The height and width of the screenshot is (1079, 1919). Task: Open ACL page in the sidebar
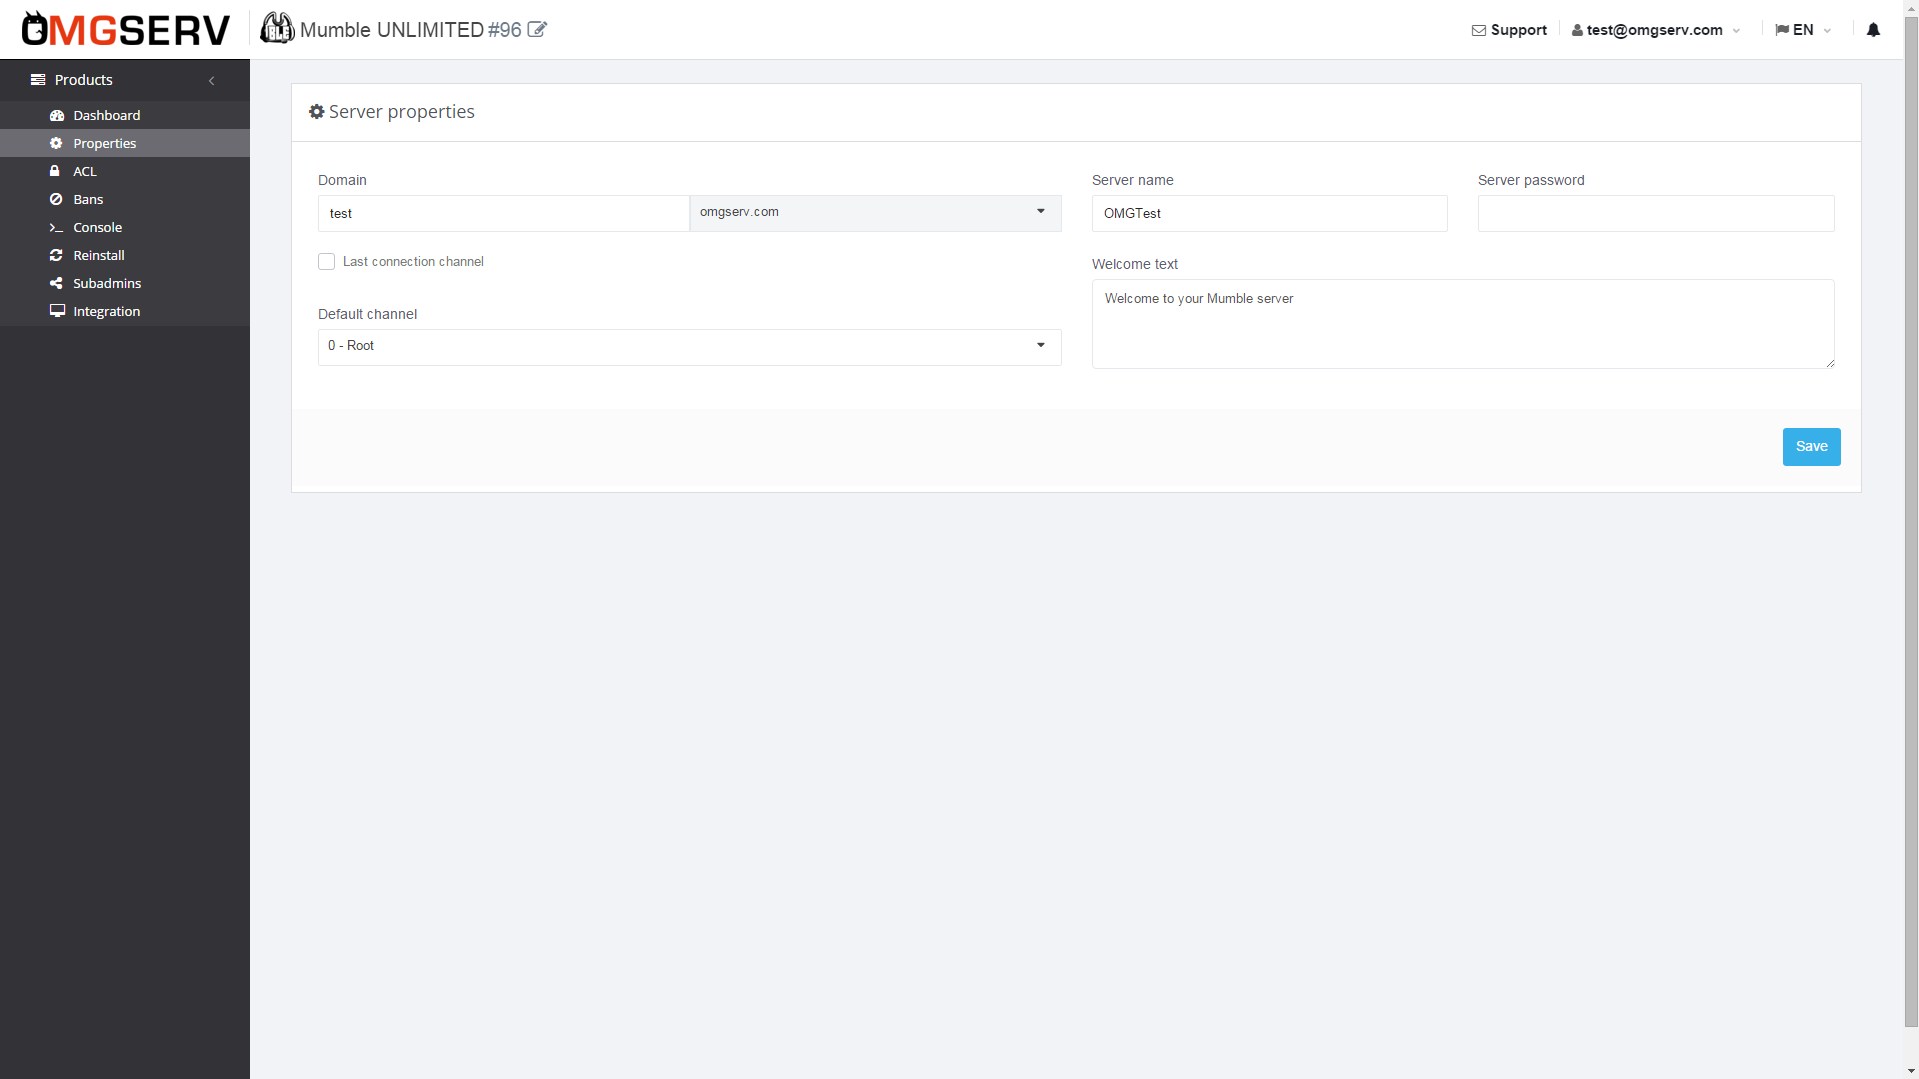(x=125, y=172)
